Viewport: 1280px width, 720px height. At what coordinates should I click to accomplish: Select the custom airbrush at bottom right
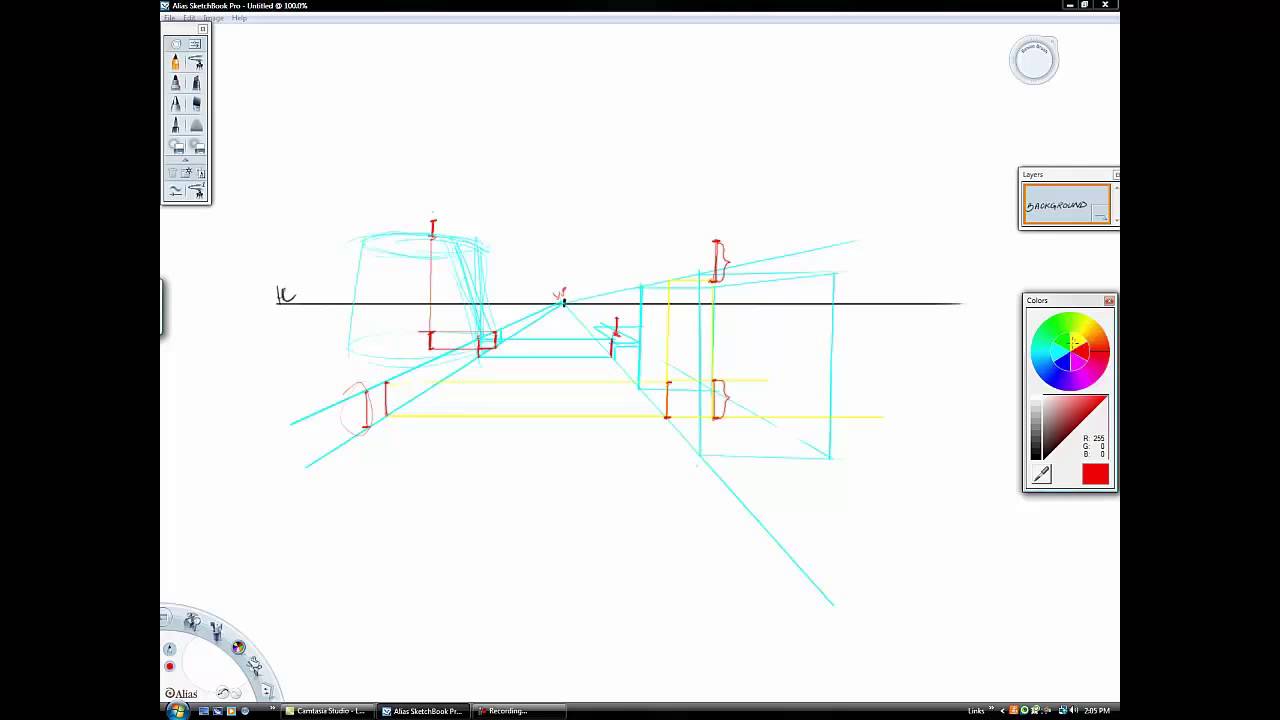coord(197,191)
